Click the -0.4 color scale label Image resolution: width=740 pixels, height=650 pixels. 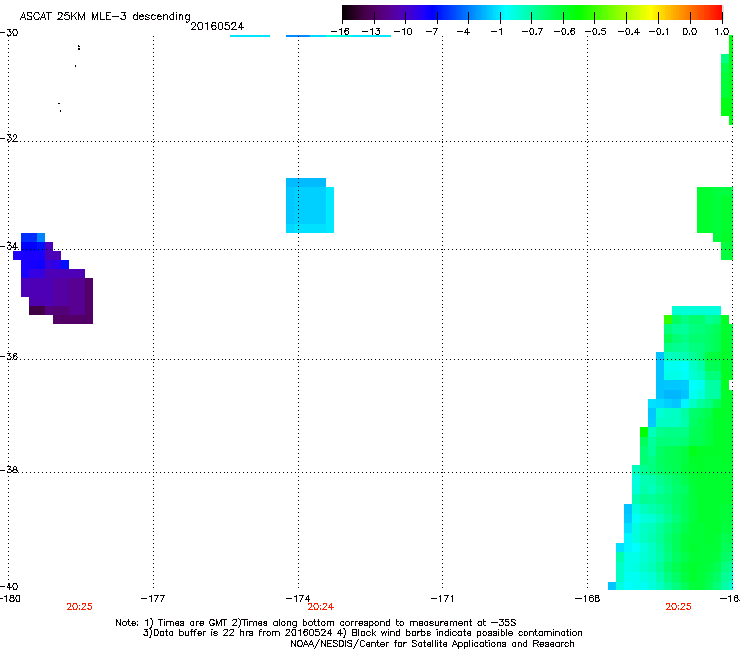pos(629,32)
